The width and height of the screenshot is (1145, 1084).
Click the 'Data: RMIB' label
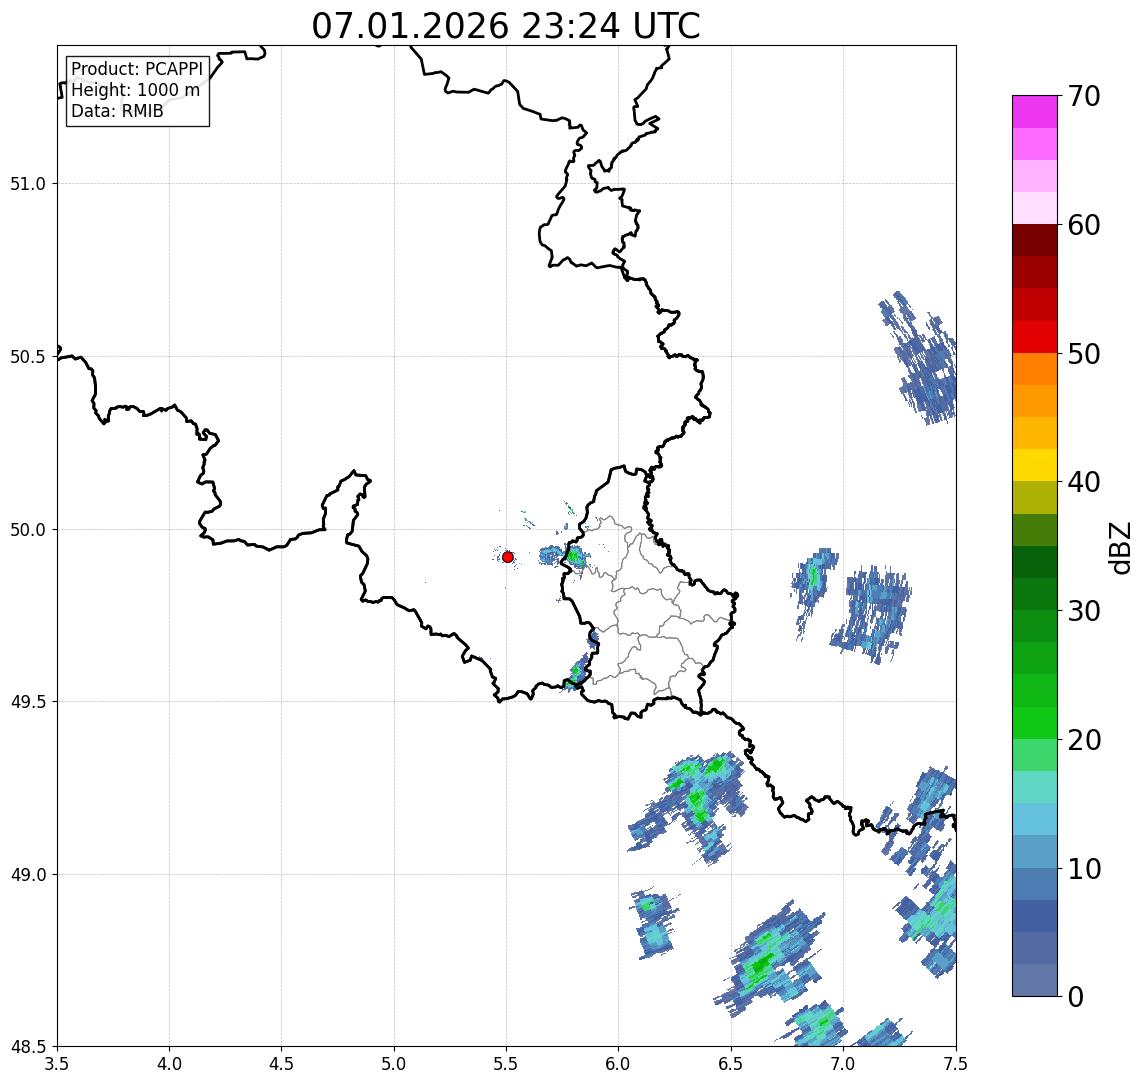point(117,111)
